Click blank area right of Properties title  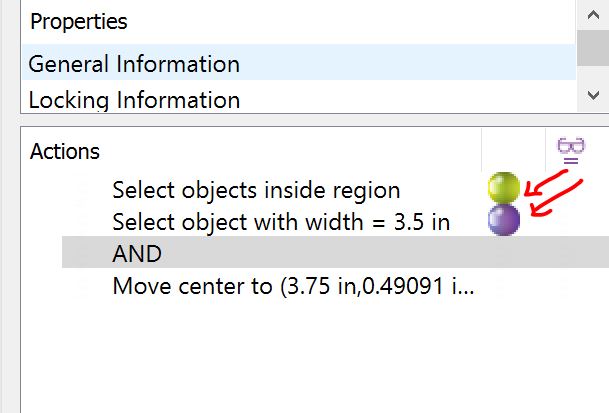(350, 21)
